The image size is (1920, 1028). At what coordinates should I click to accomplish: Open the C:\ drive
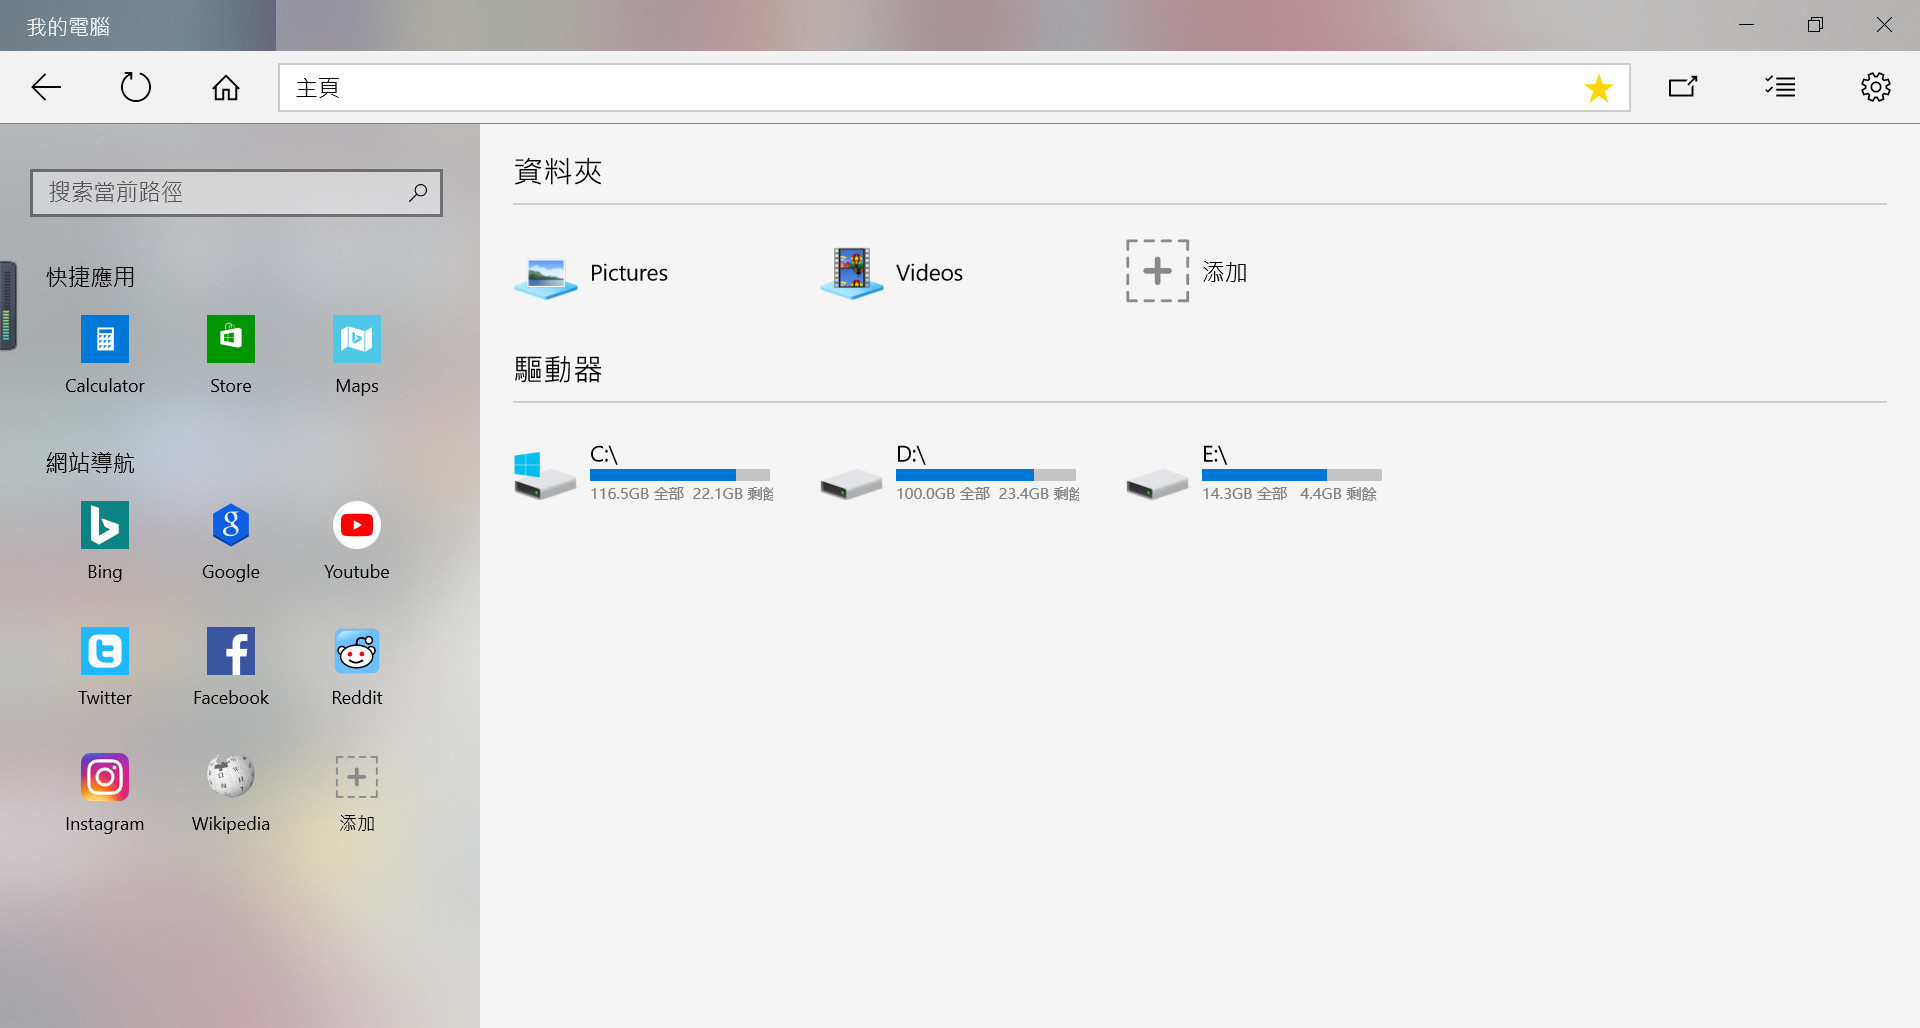[x=644, y=474]
